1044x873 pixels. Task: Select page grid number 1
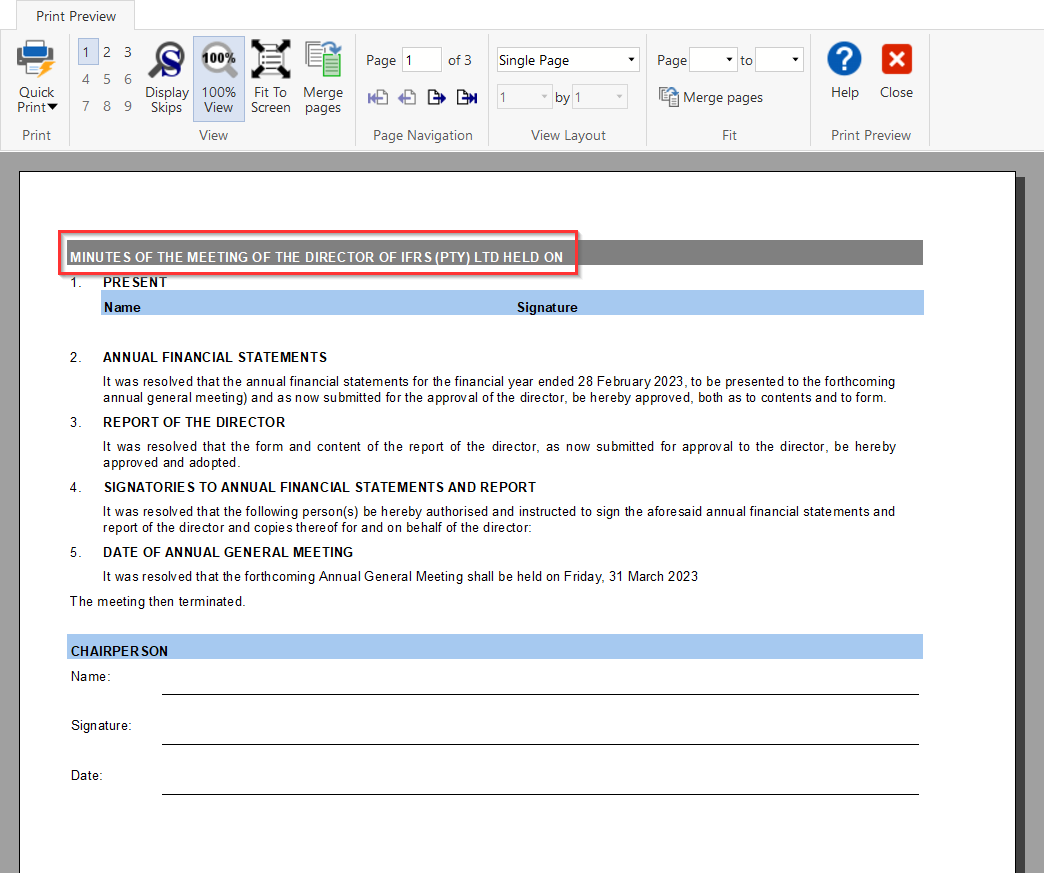coord(87,52)
